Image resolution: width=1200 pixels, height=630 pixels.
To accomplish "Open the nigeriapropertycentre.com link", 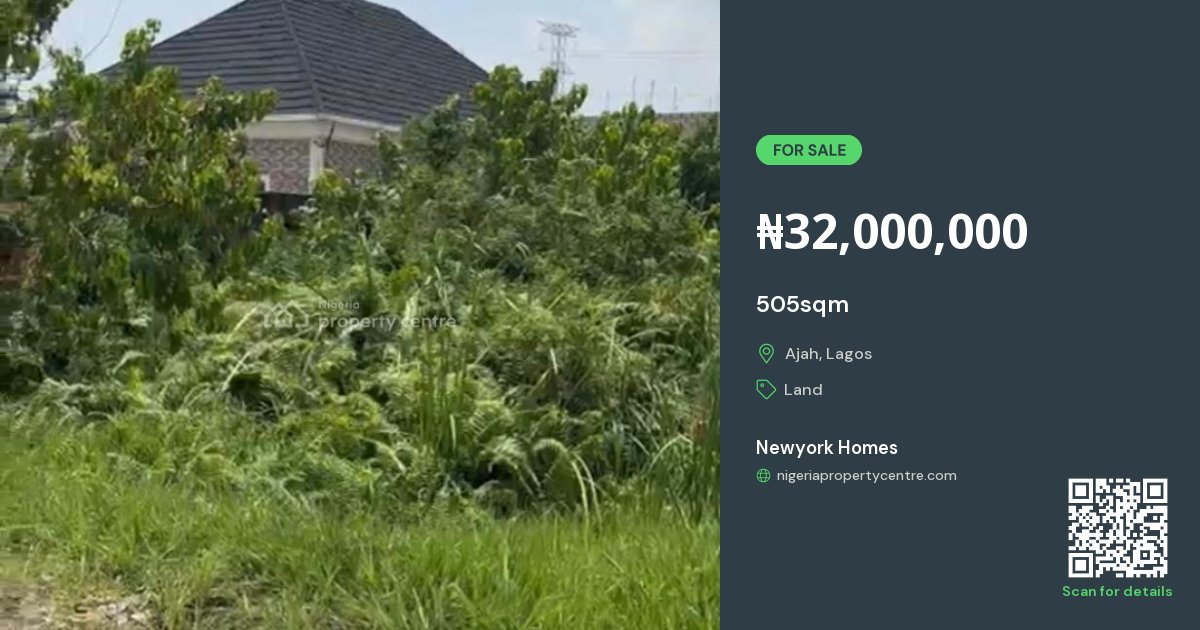I will [x=867, y=476].
